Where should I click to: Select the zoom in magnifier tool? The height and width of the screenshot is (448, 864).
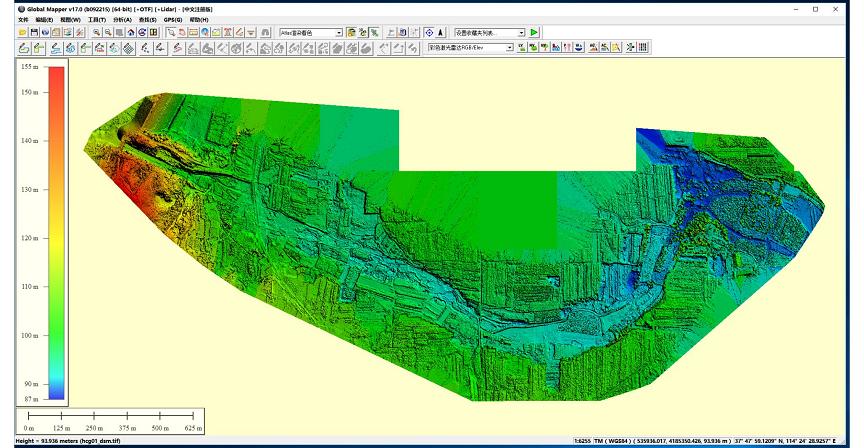click(x=95, y=33)
